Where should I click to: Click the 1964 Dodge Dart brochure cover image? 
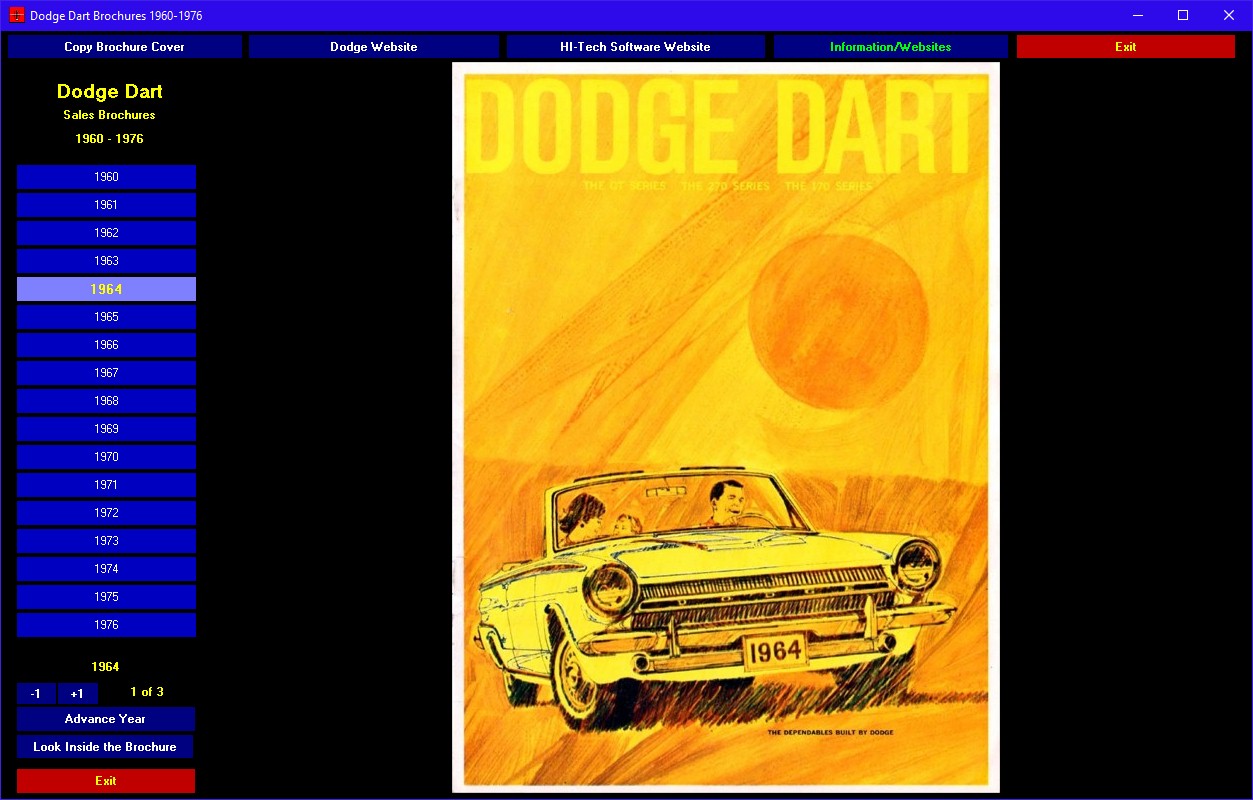[726, 427]
